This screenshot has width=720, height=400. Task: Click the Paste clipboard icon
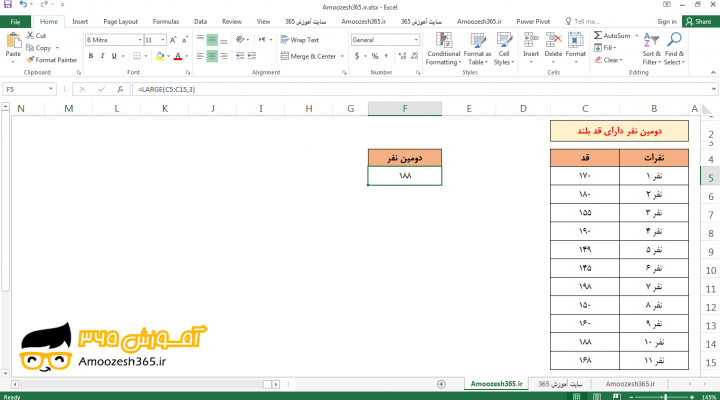pos(13,41)
